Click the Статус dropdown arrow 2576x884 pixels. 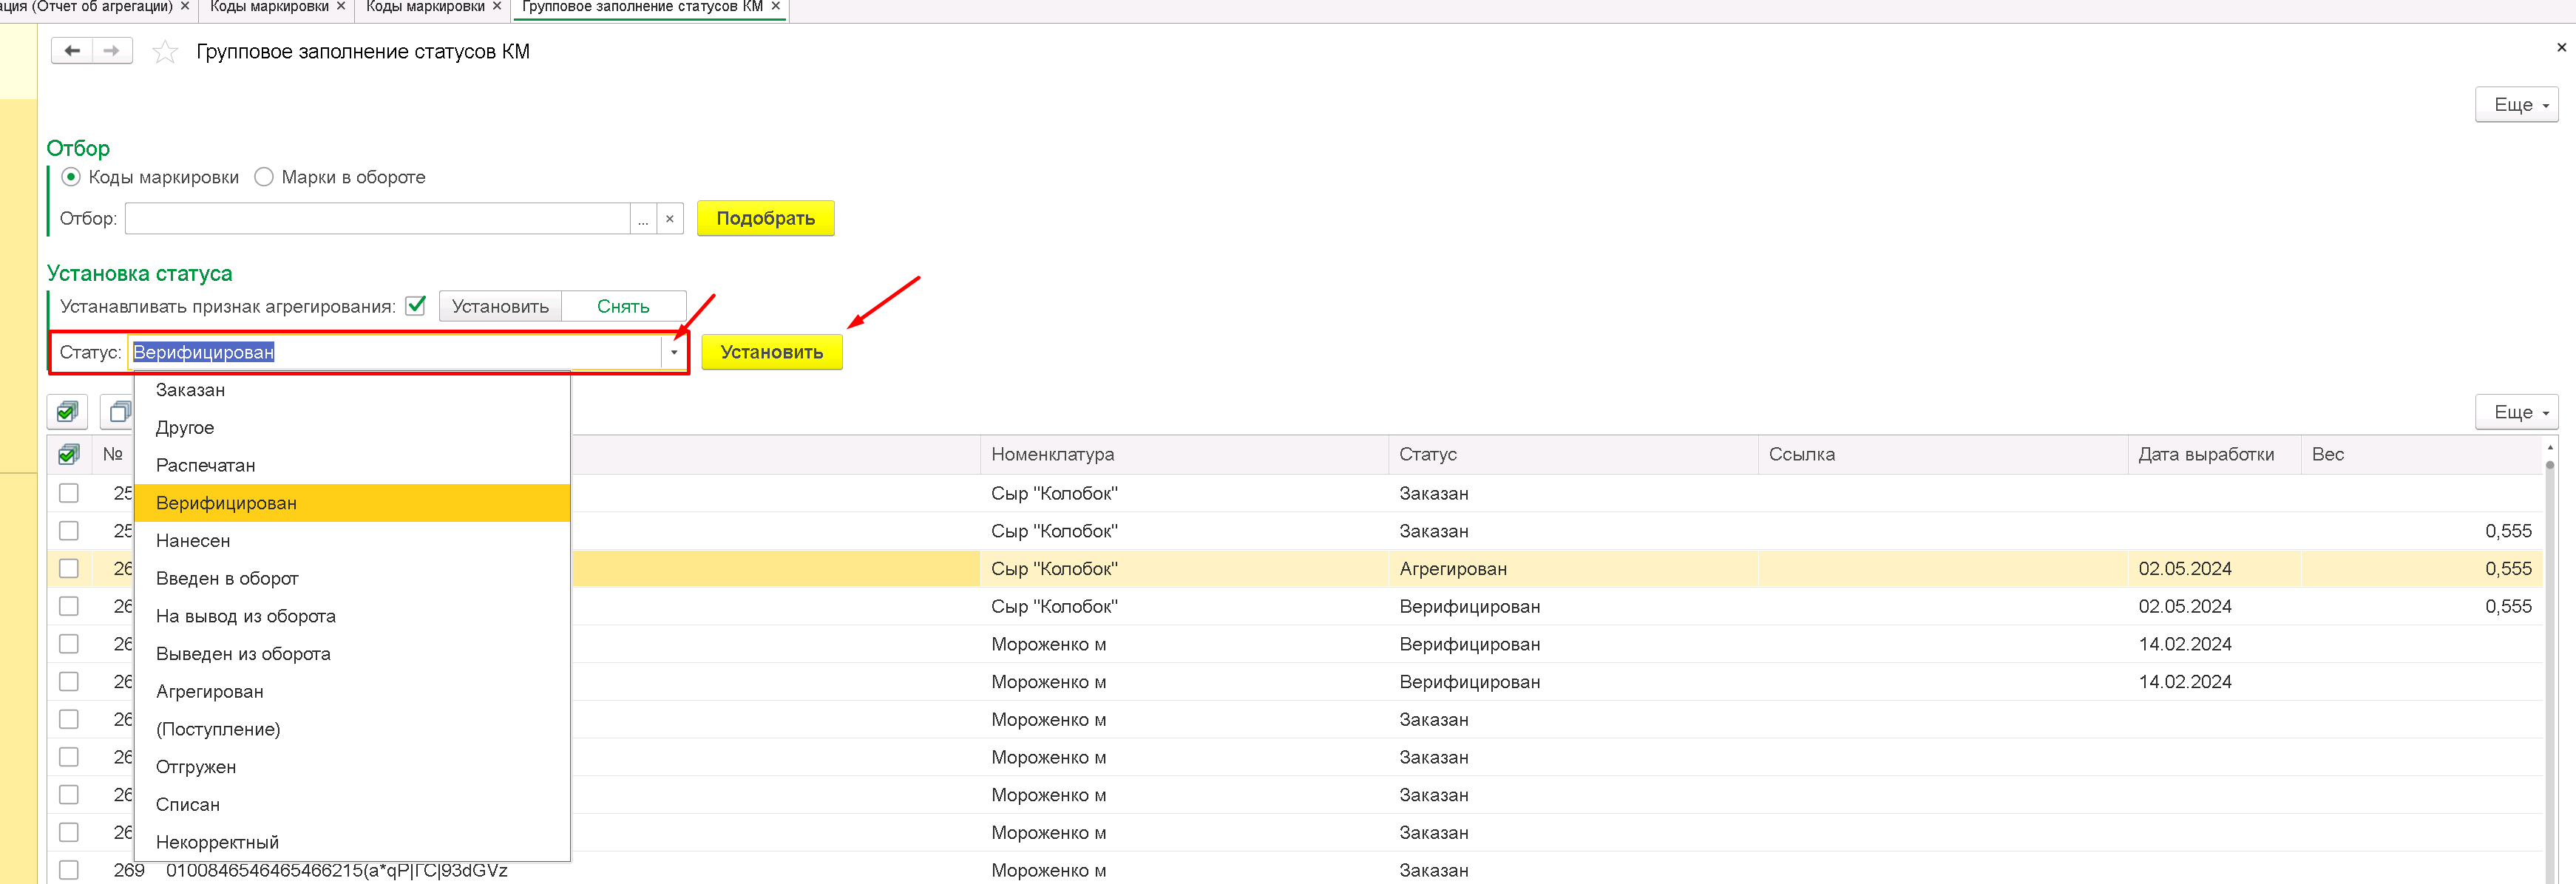(x=674, y=352)
